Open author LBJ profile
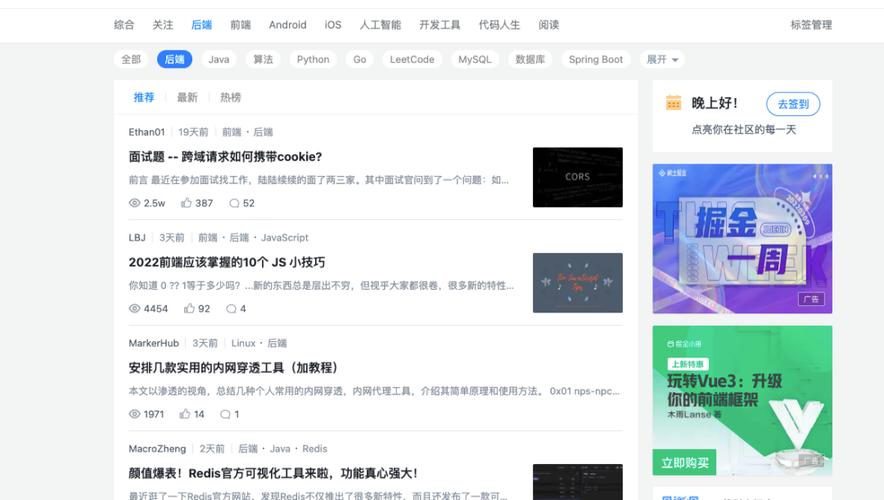The image size is (884, 500). coord(137,237)
